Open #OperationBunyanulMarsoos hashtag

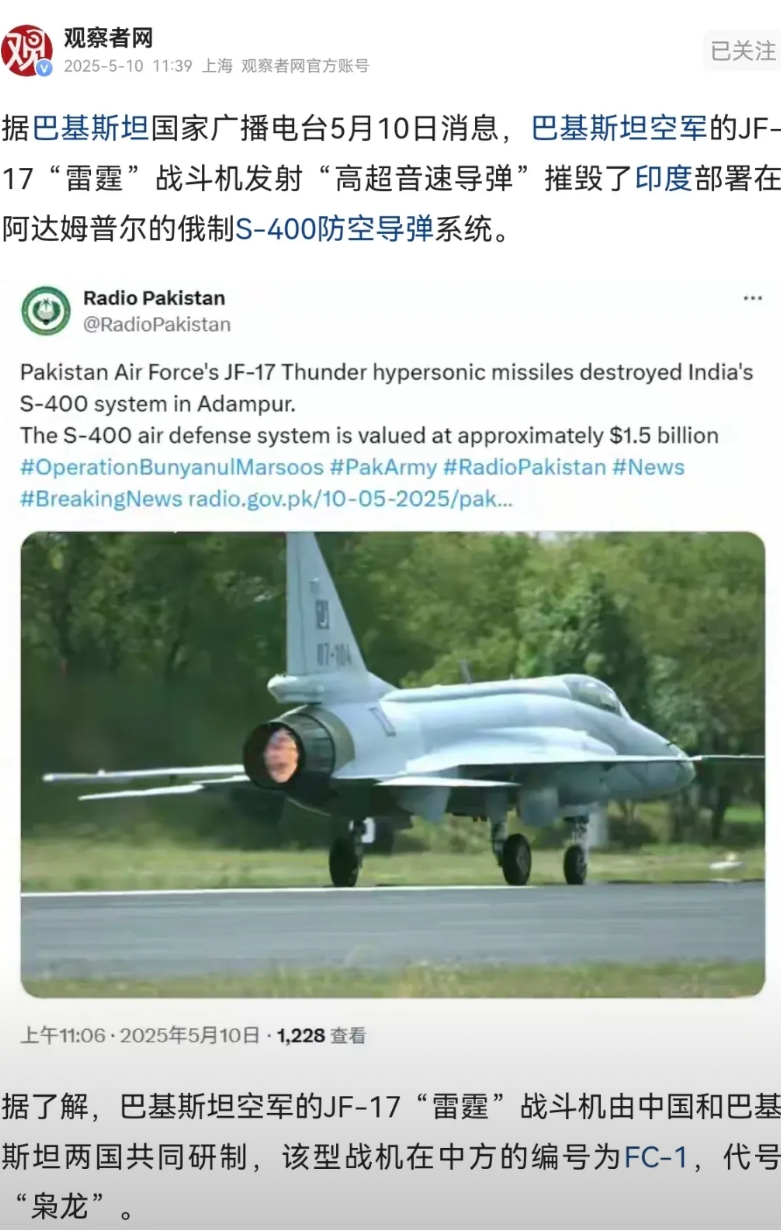tap(169, 467)
